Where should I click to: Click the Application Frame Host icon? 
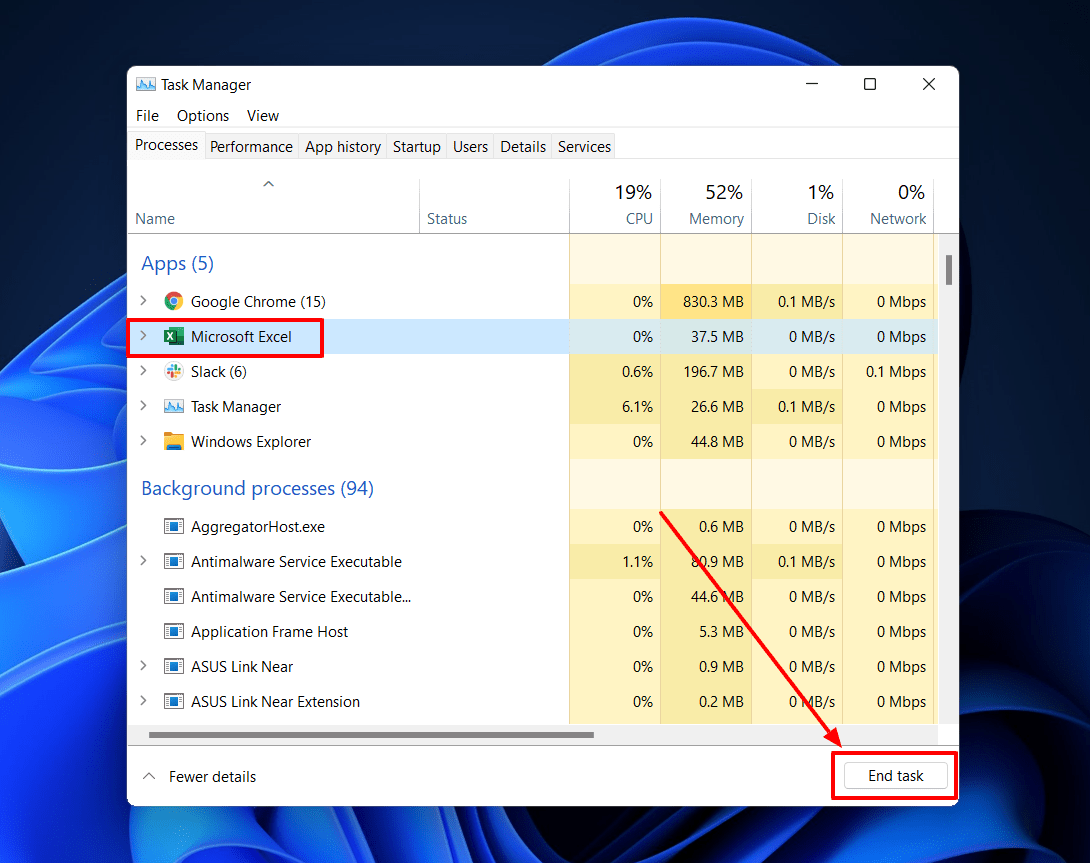(173, 631)
